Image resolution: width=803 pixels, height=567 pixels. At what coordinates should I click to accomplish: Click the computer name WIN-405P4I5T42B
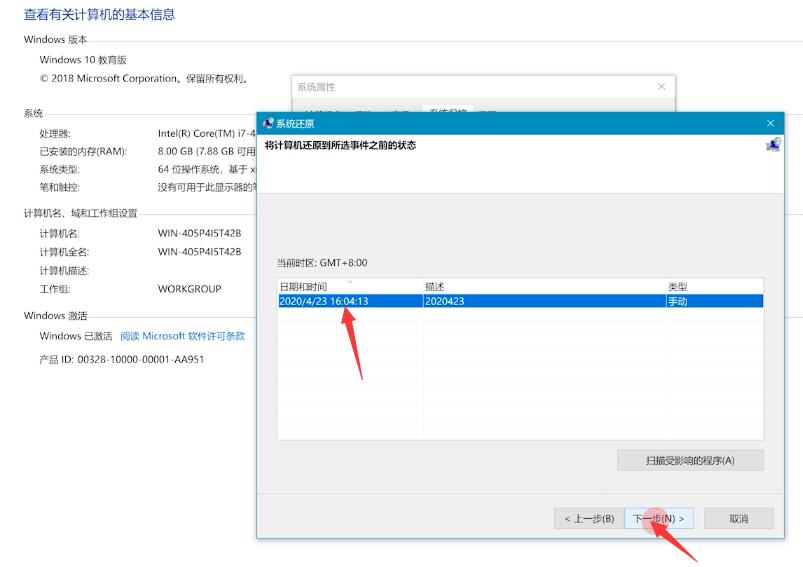(x=199, y=233)
